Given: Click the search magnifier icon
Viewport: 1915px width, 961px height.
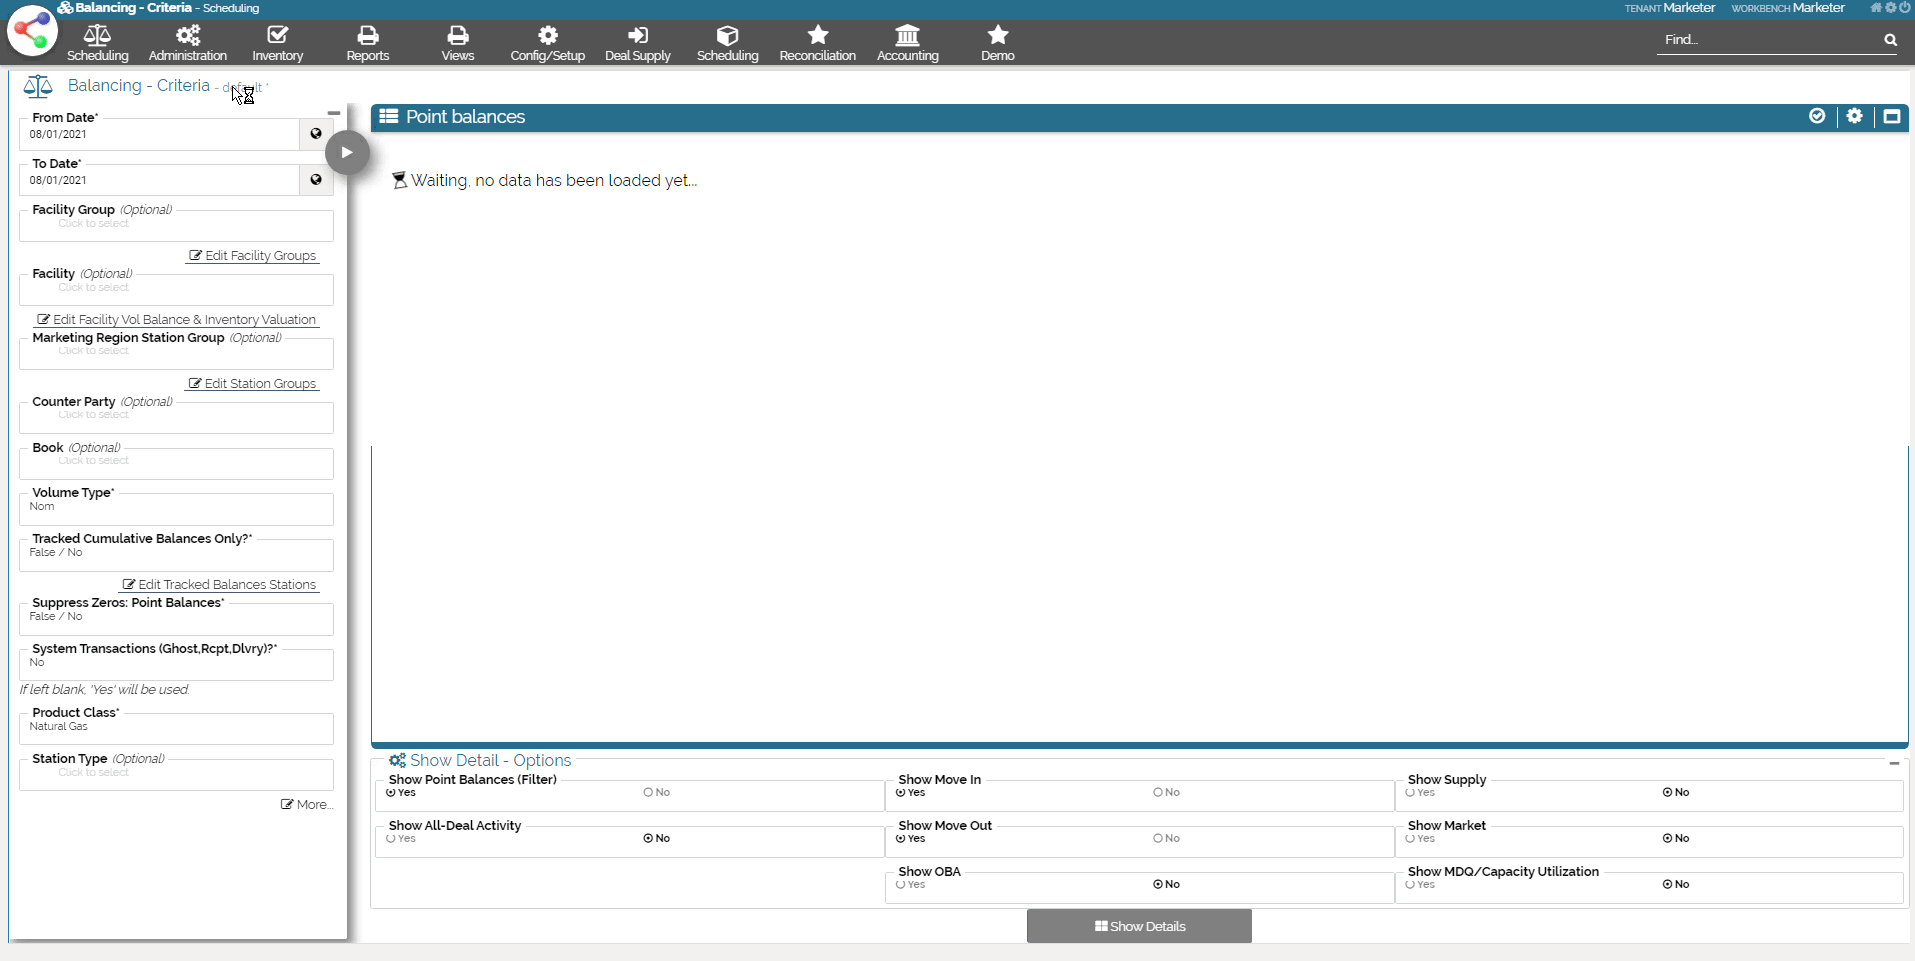Looking at the screenshot, I should point(1890,40).
